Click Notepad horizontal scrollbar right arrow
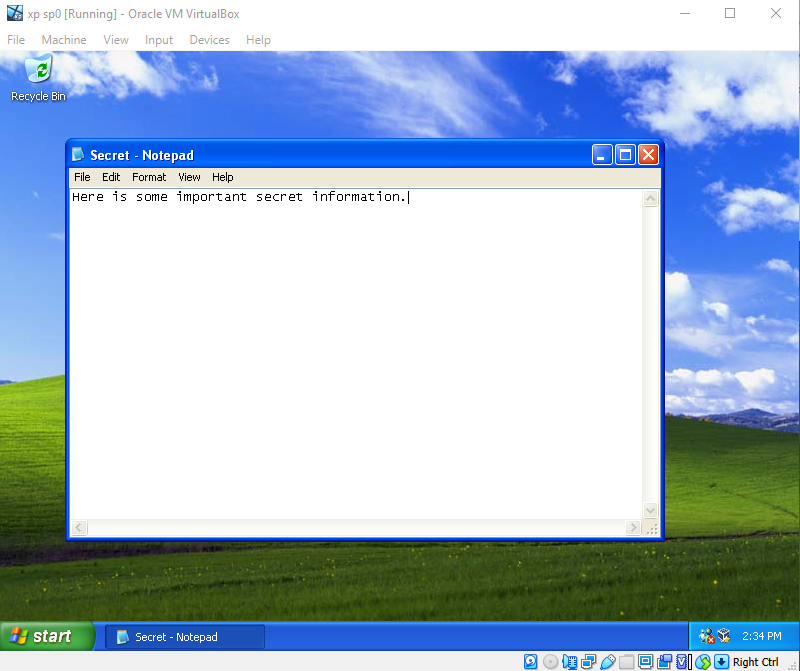Viewport: 800px width, 671px height. tap(633, 527)
